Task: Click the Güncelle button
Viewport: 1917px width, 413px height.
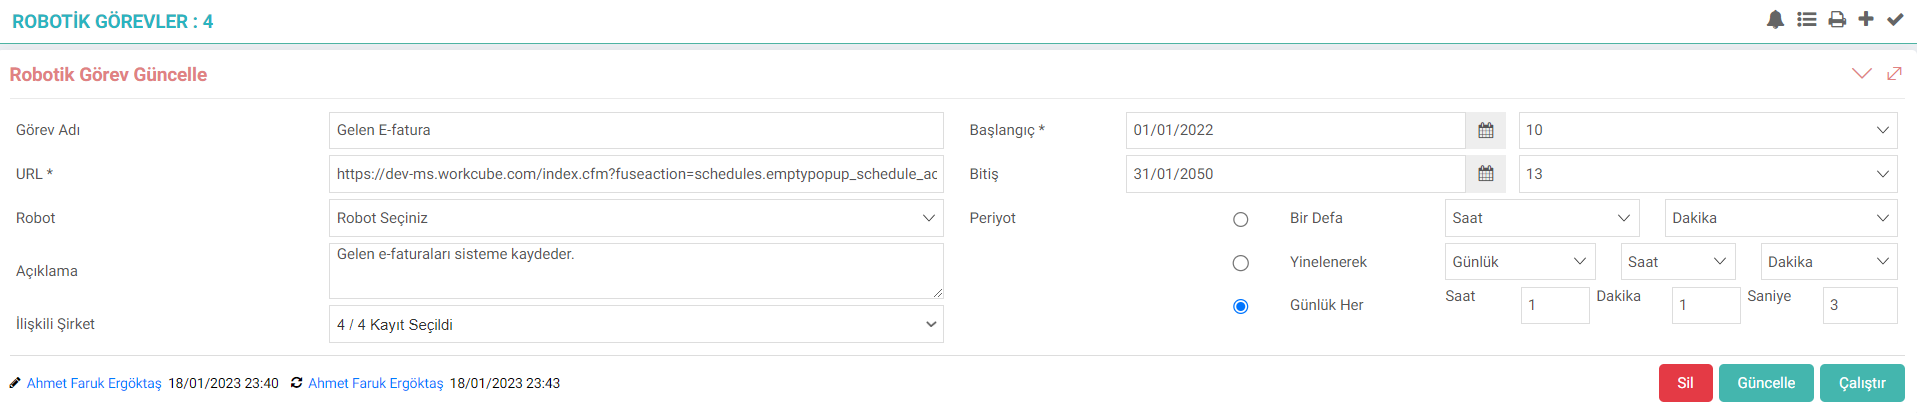Action: coord(1765,383)
